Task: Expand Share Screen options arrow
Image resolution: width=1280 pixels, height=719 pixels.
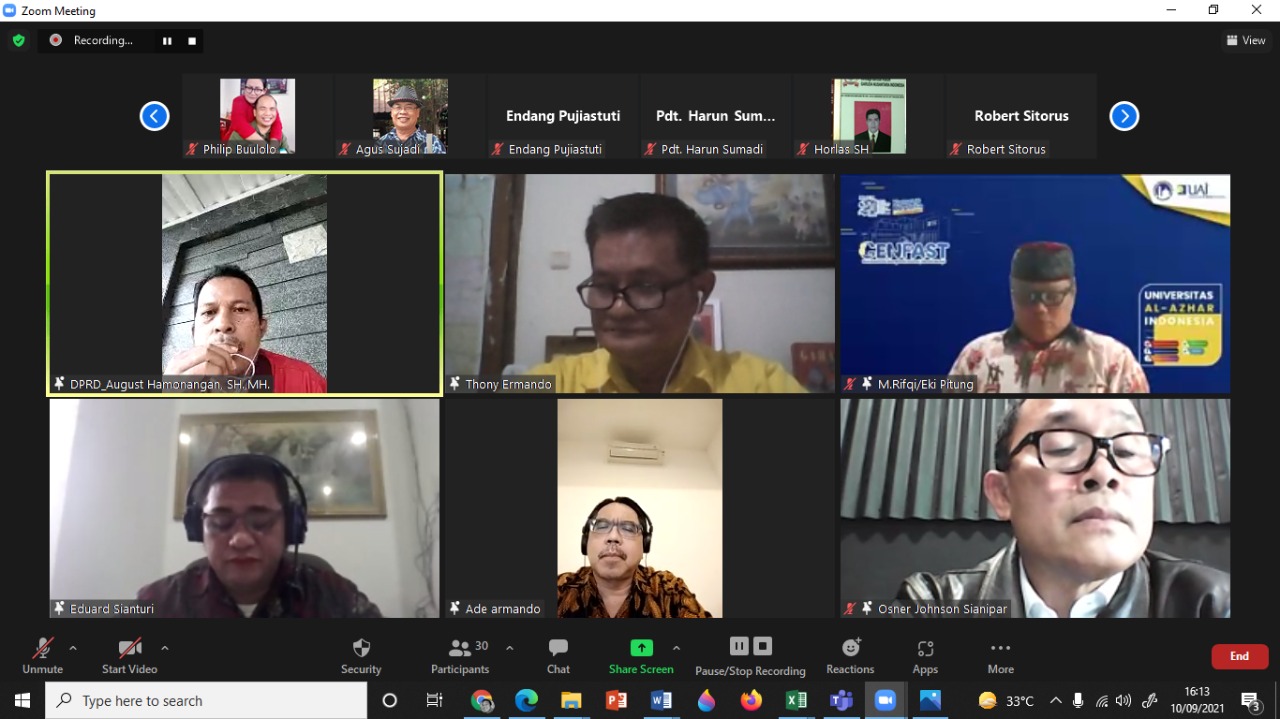Action: [x=676, y=648]
